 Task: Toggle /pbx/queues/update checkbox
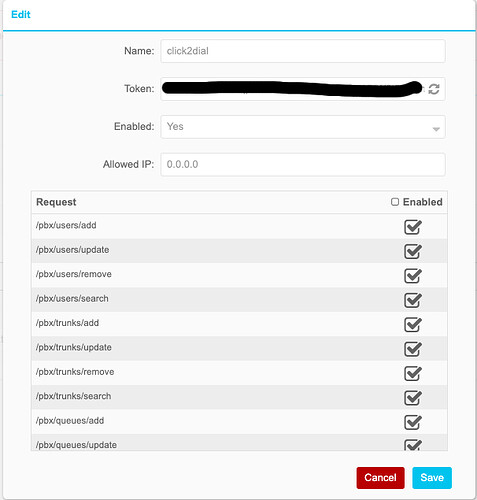pyautogui.click(x=413, y=445)
